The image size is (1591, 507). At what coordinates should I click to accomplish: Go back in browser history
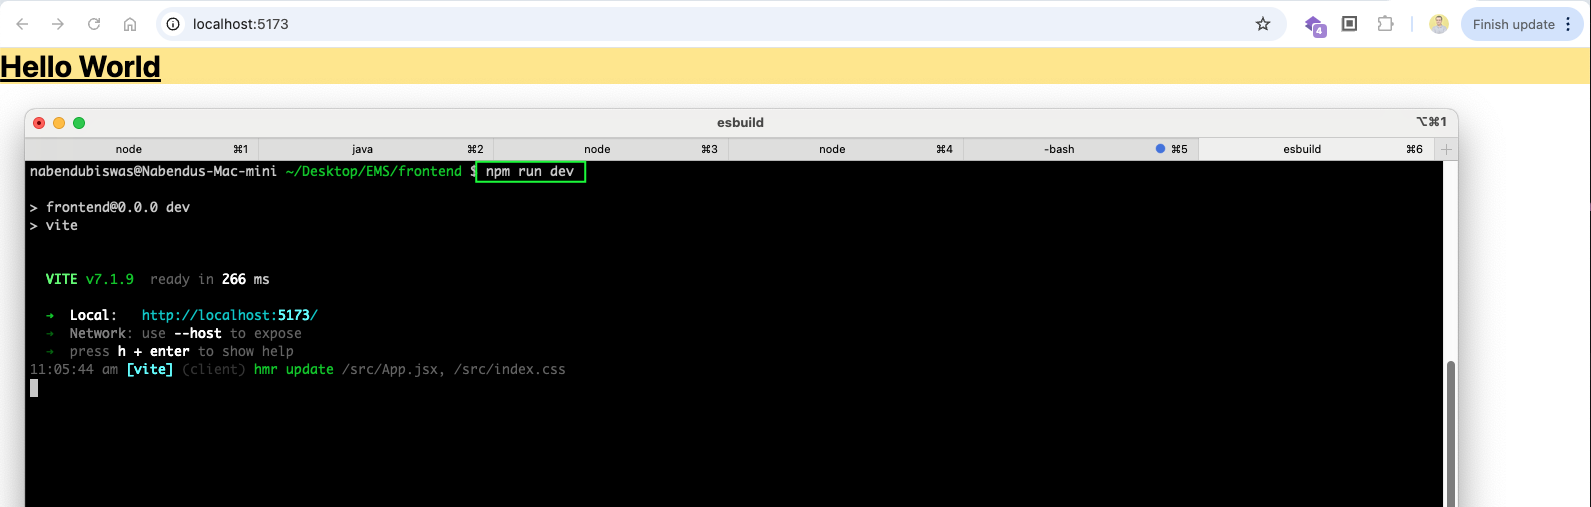pyautogui.click(x=22, y=24)
